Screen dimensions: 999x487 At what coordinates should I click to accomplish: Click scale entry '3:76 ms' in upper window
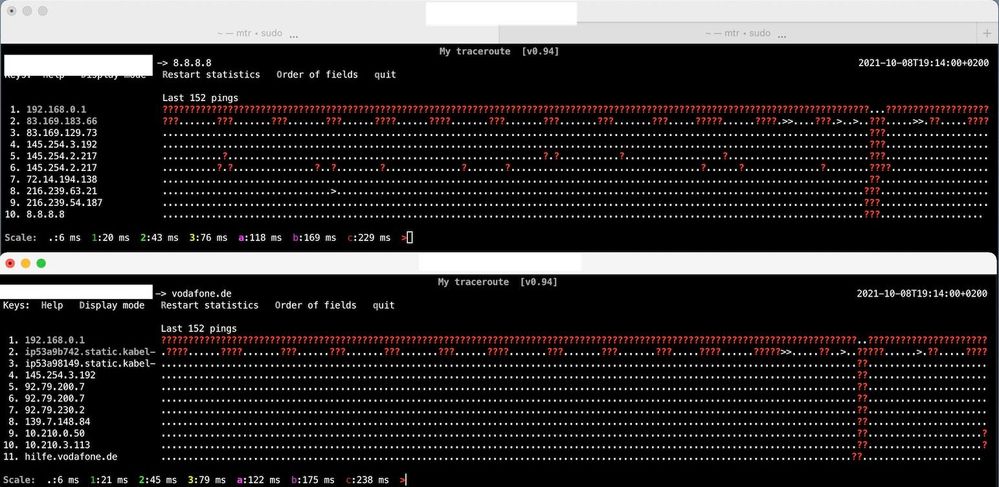pos(208,238)
